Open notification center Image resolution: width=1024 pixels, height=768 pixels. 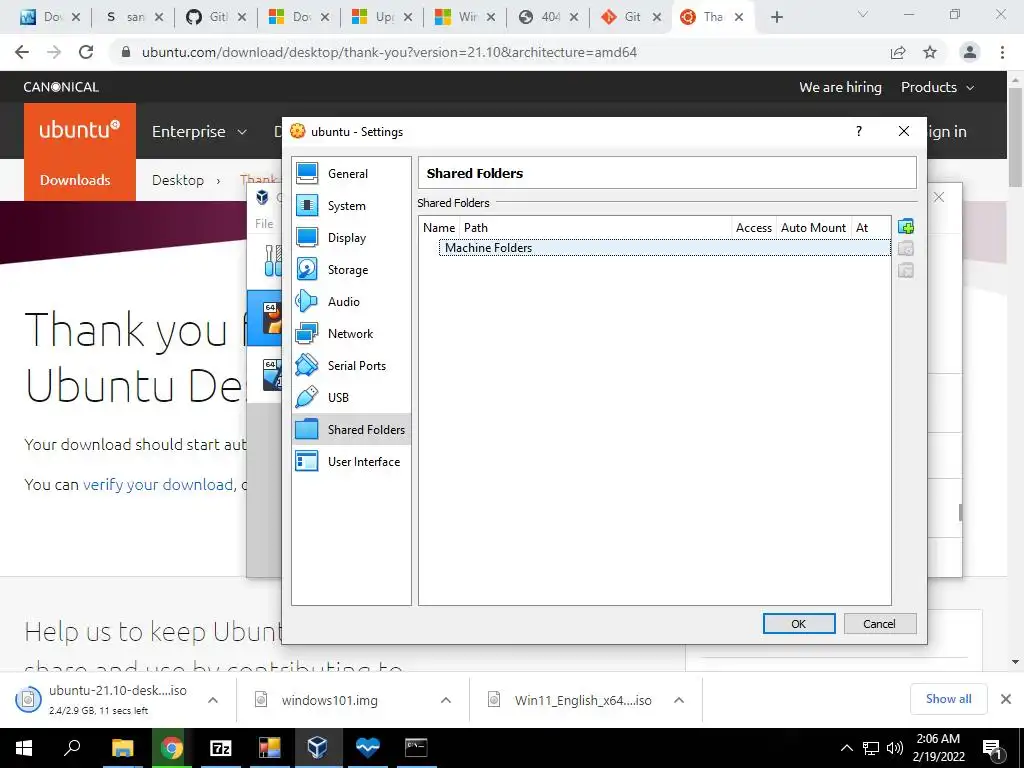pyautogui.click(x=992, y=748)
